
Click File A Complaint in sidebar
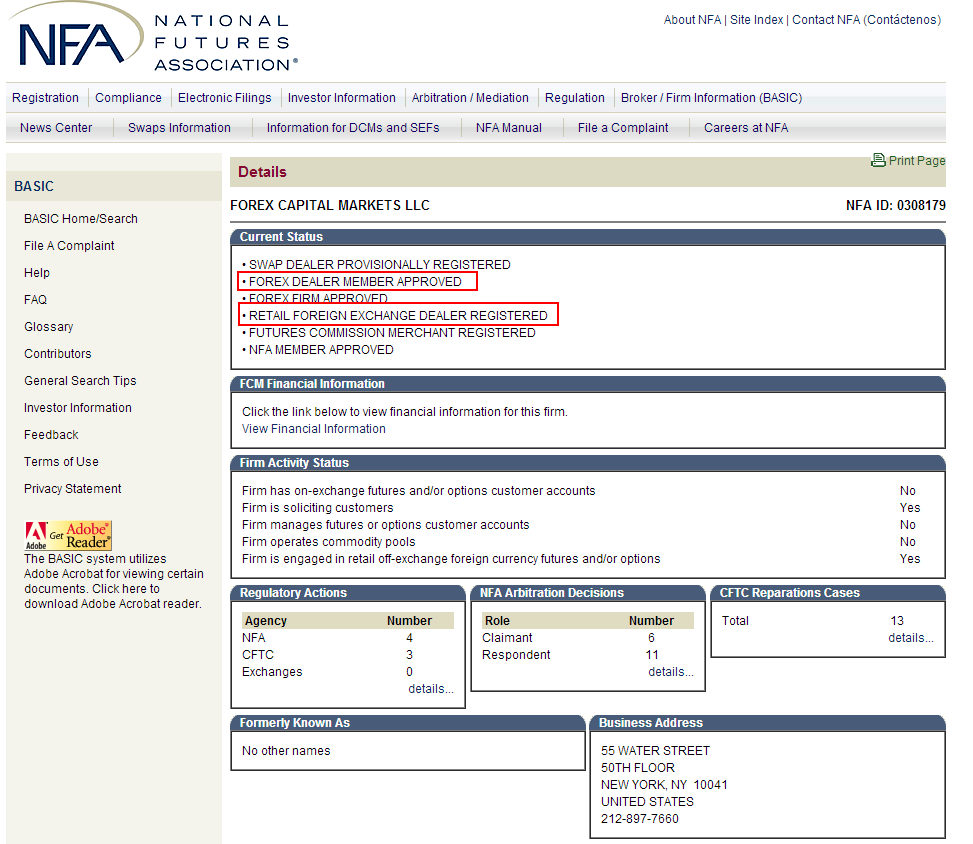69,246
